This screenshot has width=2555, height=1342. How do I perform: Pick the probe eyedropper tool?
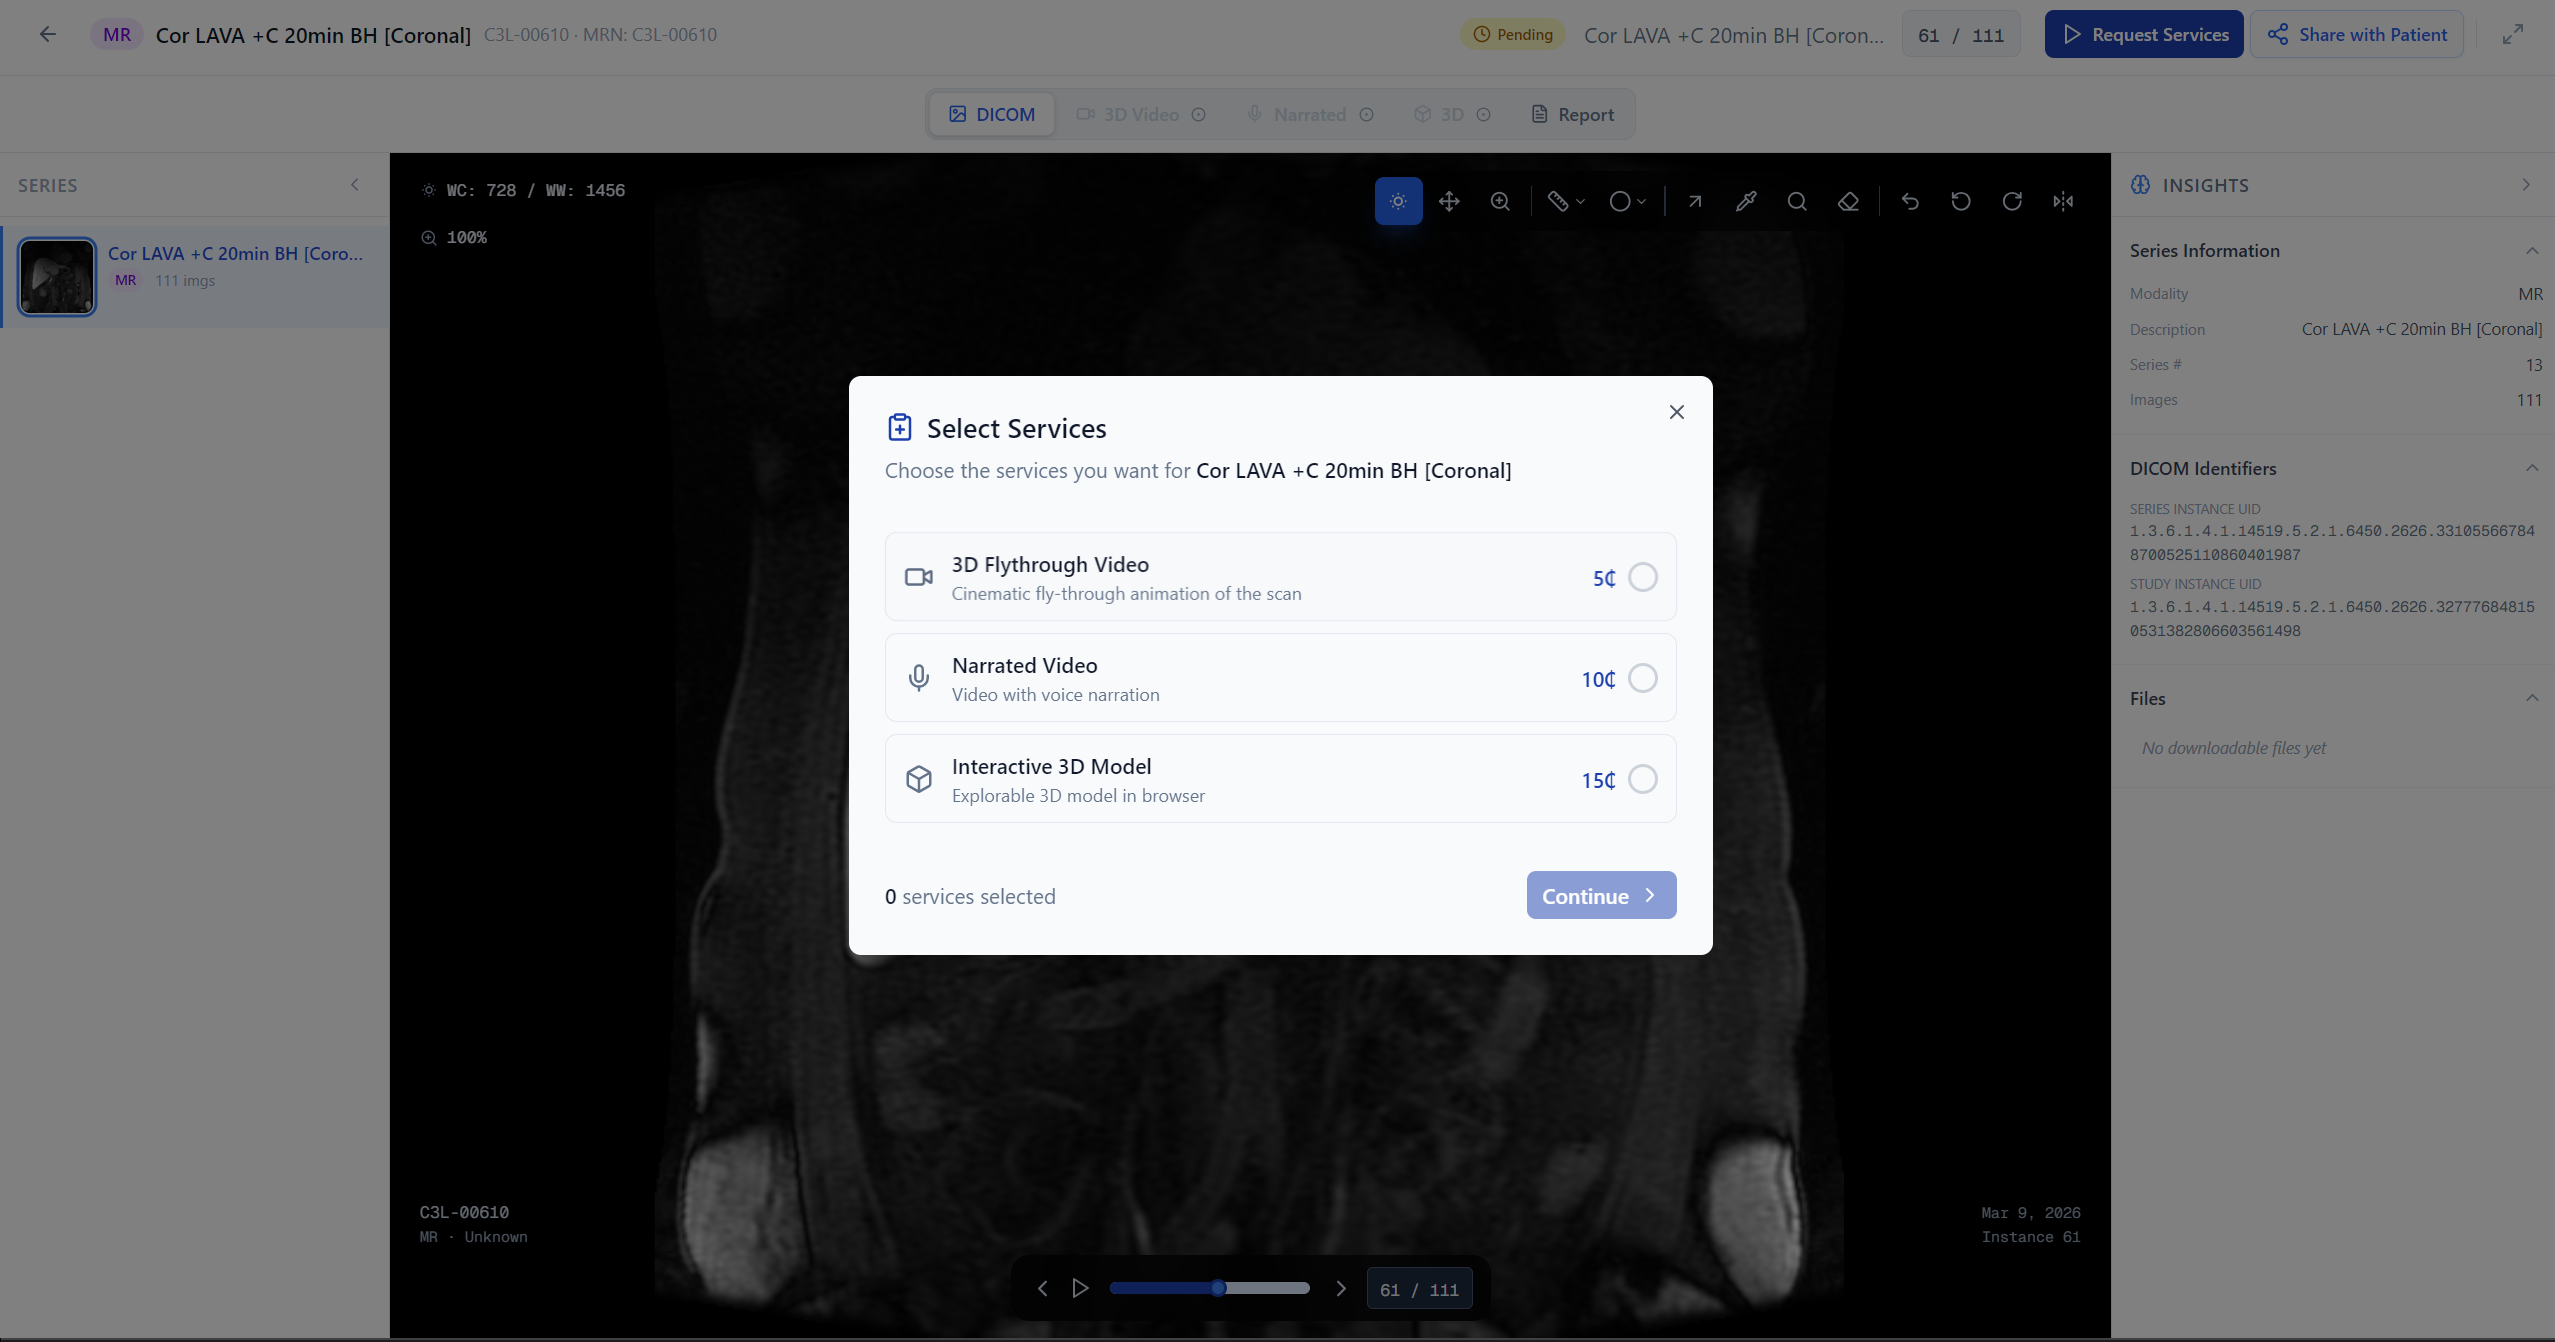(1745, 201)
